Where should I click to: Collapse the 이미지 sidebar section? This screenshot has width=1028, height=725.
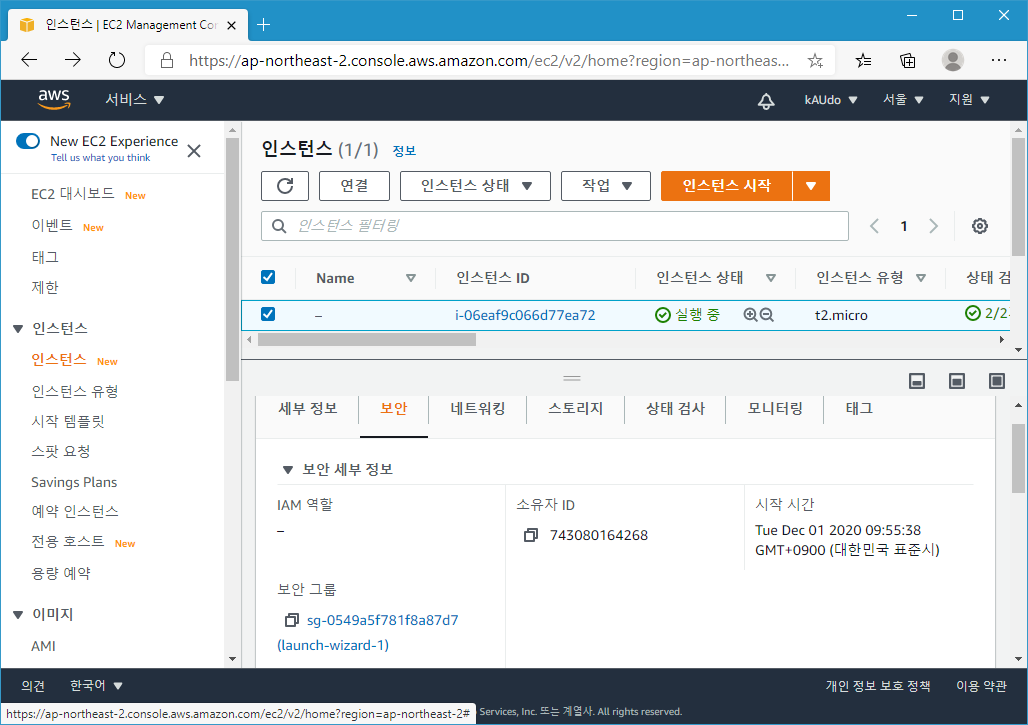18,615
